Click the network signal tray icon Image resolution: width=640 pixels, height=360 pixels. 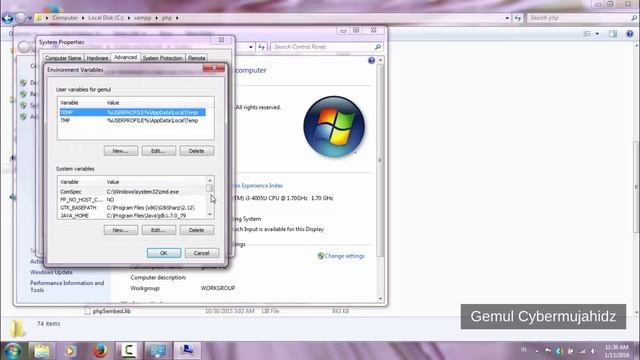[x=582, y=351]
